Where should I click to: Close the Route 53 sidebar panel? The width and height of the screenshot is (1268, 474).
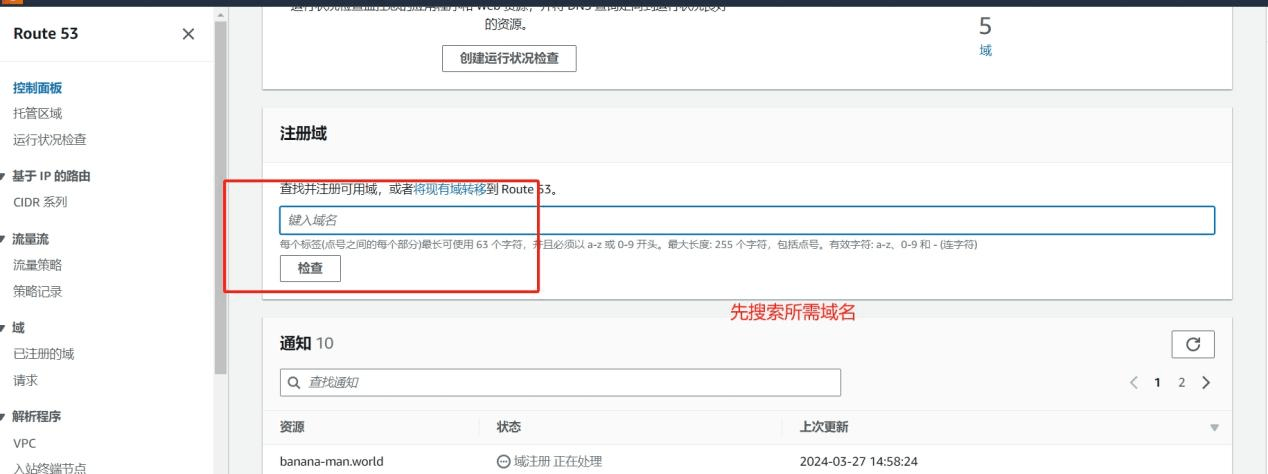tap(188, 34)
